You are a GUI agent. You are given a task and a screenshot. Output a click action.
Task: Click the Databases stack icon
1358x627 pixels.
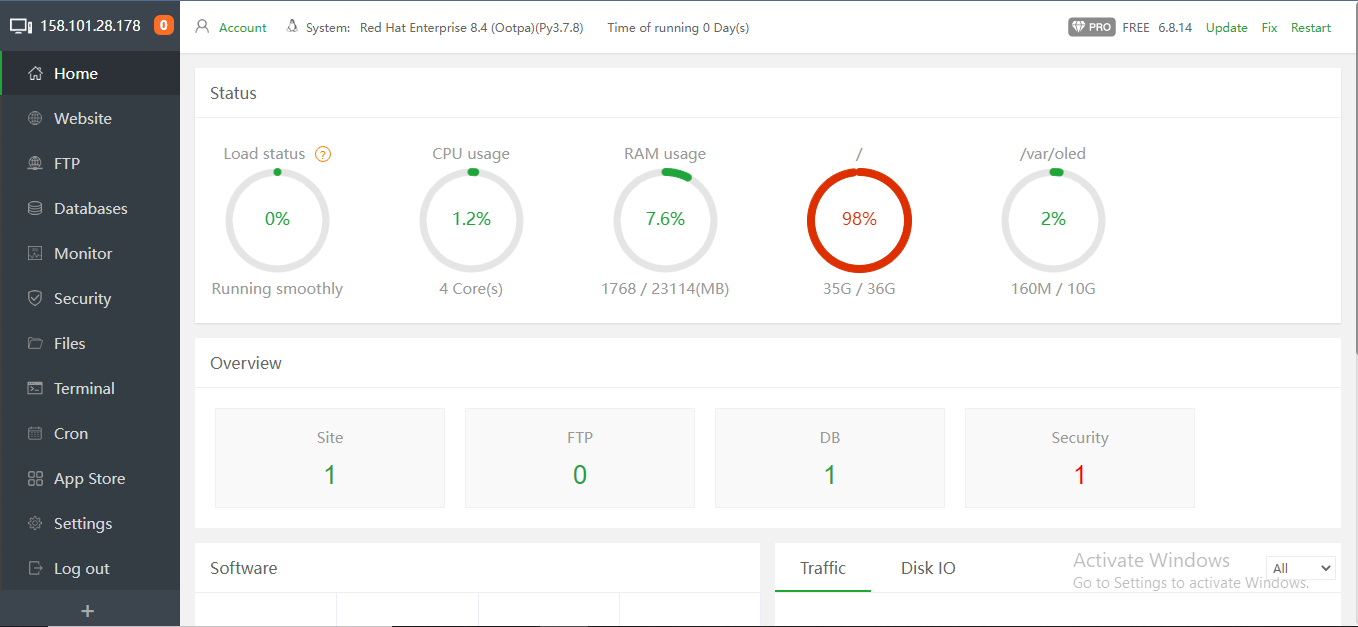35,209
